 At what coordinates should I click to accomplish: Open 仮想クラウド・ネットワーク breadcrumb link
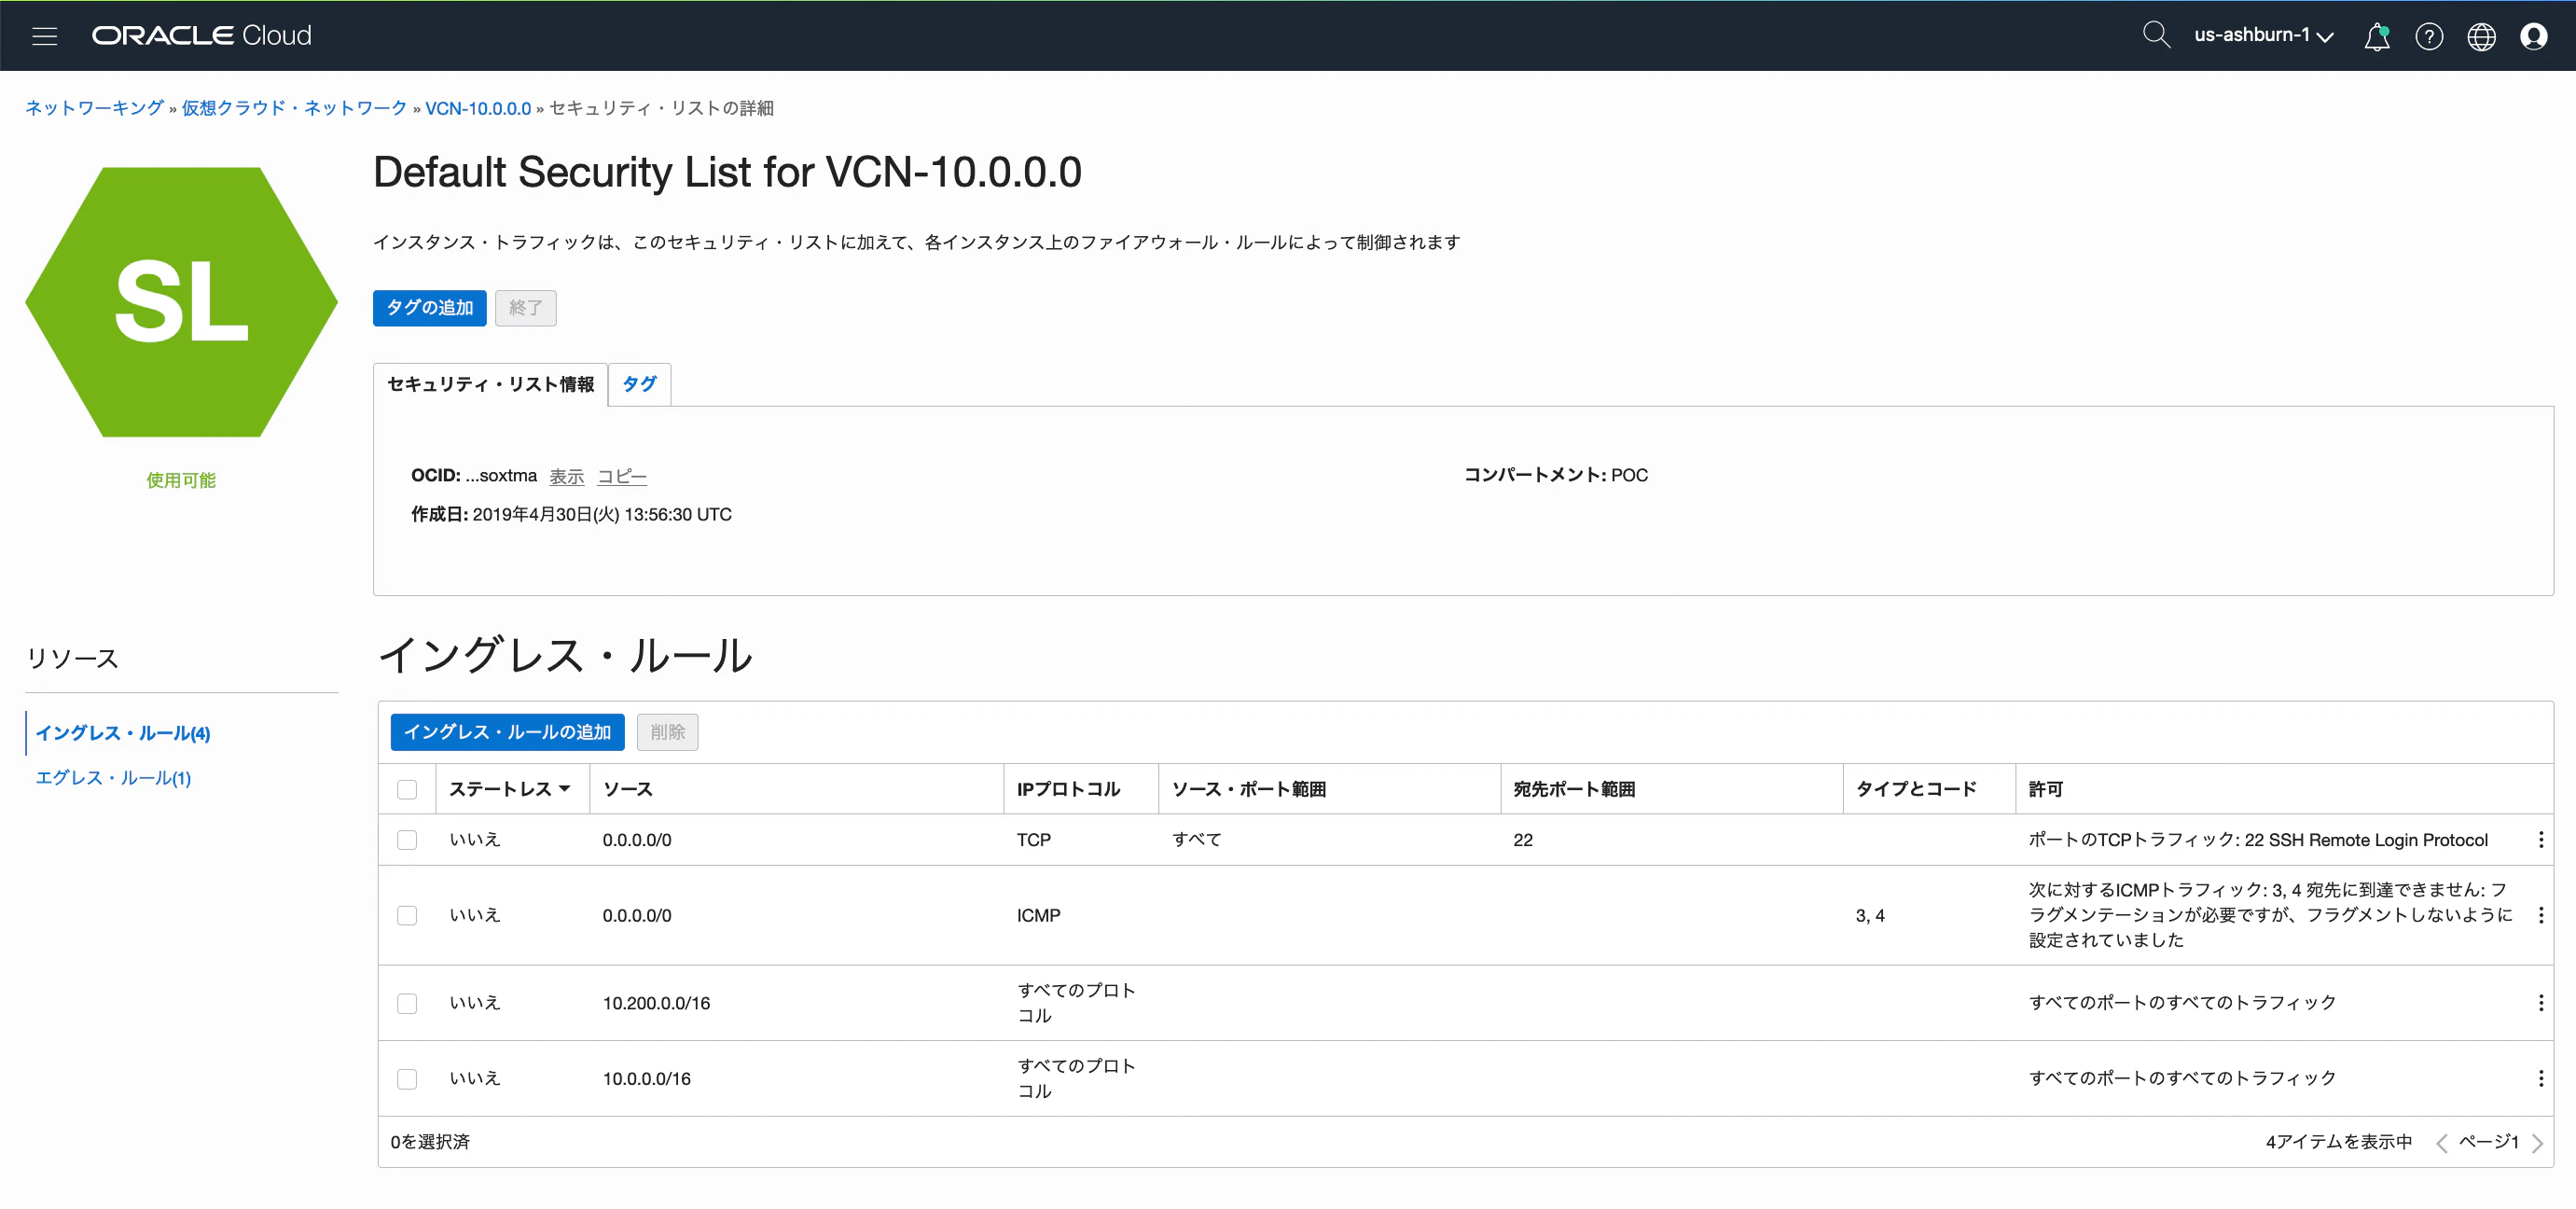[x=294, y=108]
